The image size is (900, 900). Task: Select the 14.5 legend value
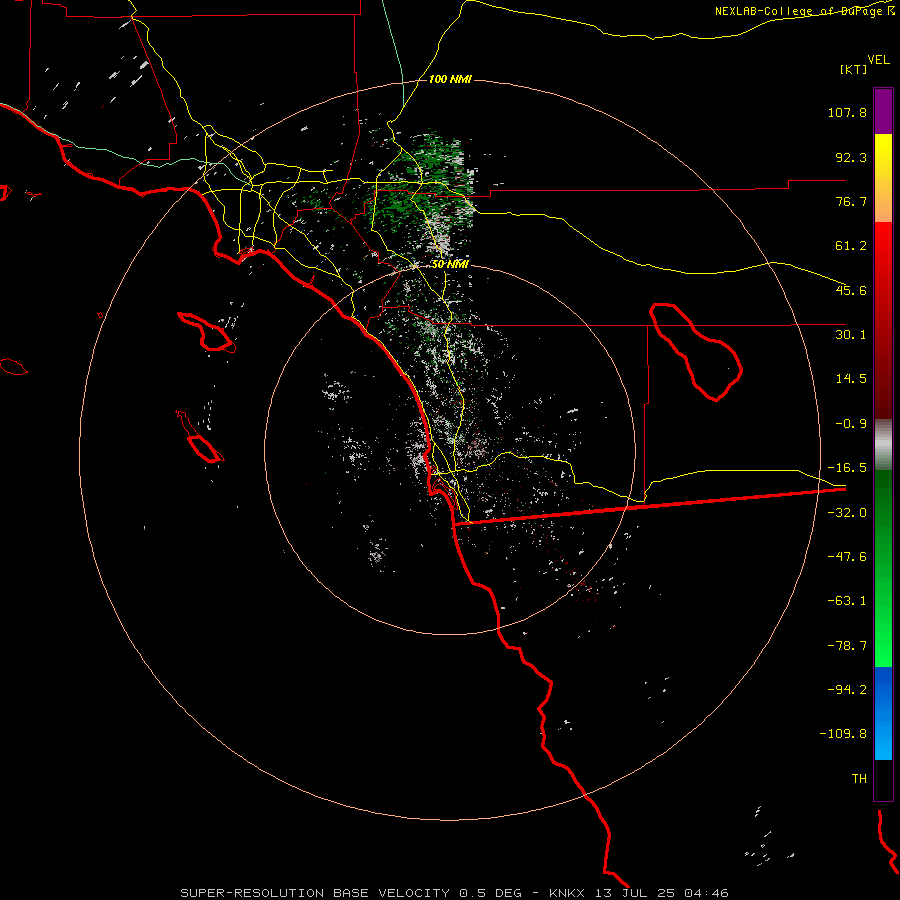(851, 379)
